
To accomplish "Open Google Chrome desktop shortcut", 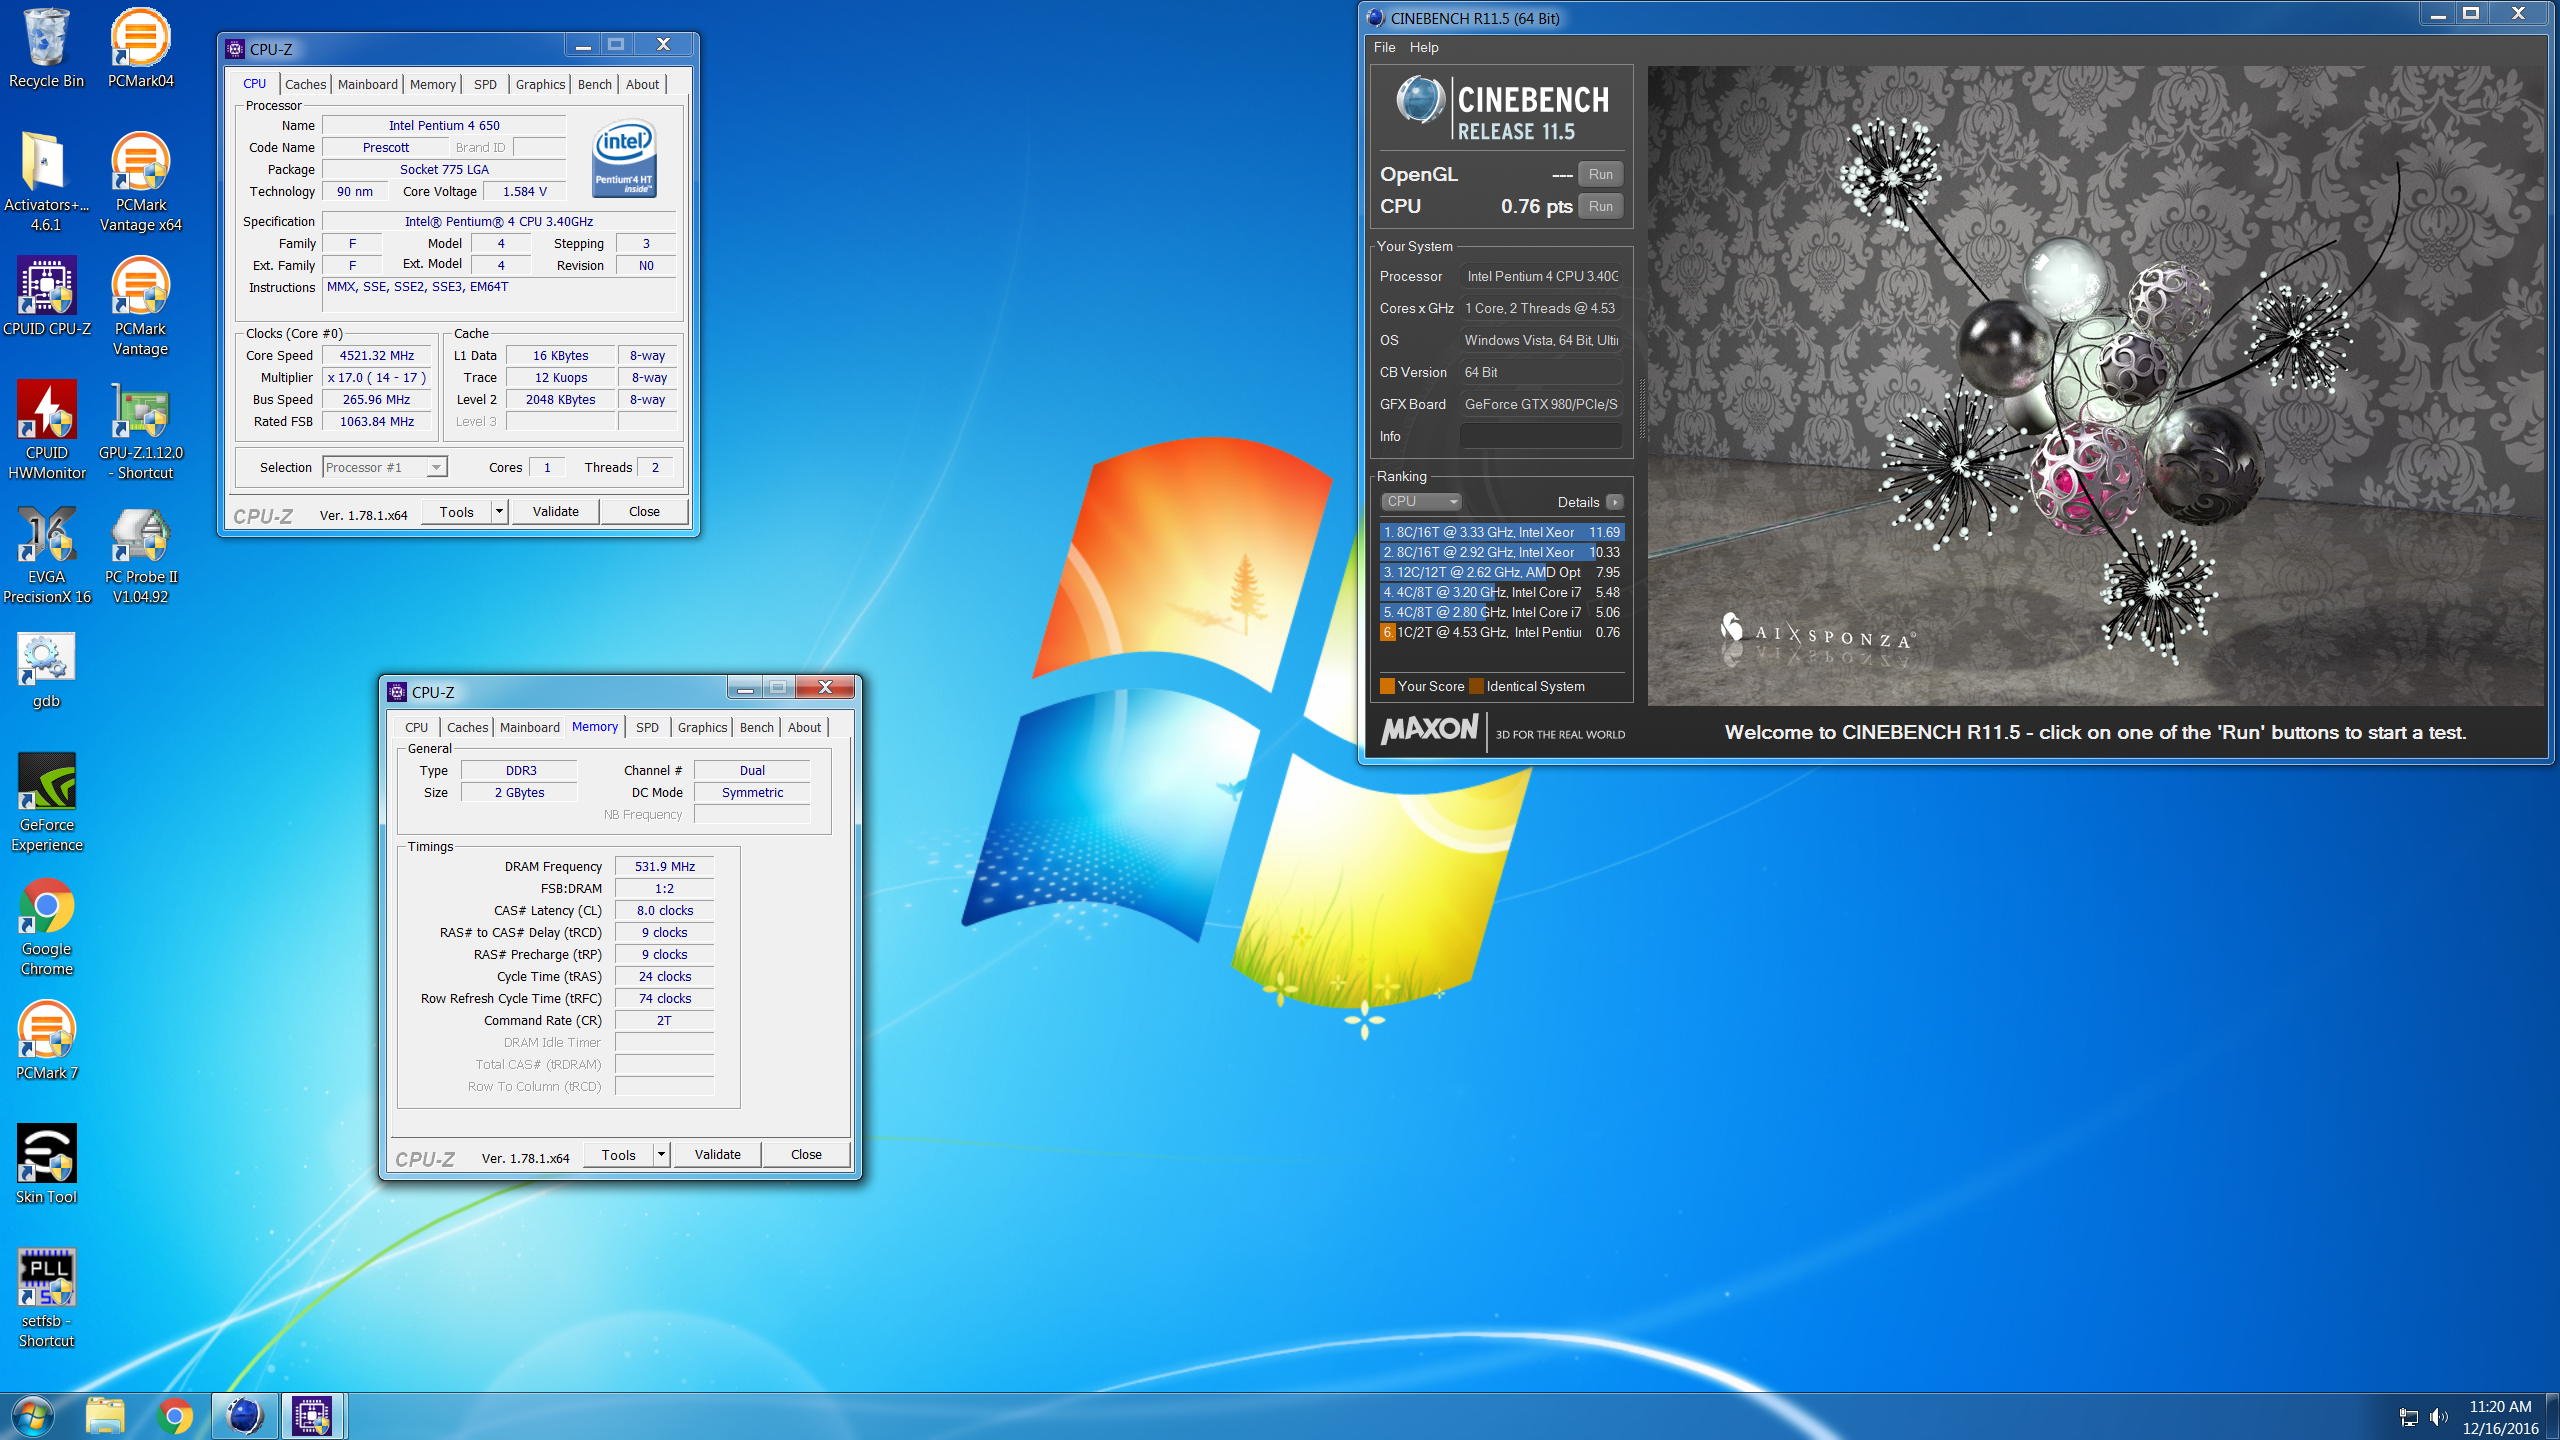I will tap(46, 926).
